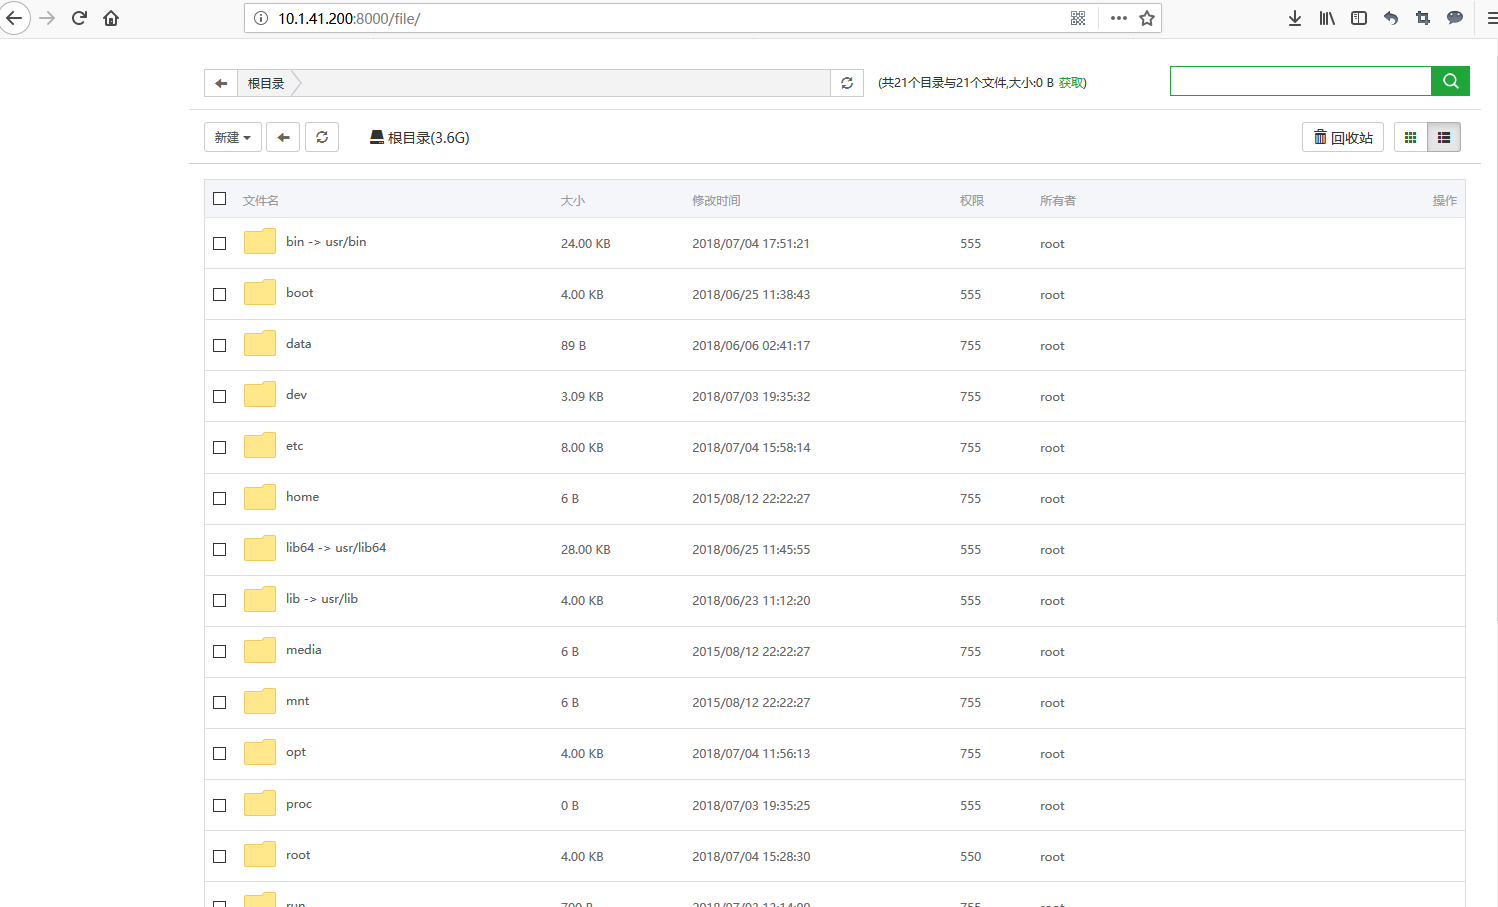Toggle the browser sidebar icon
Image resolution: width=1498 pixels, height=907 pixels.
[1359, 18]
